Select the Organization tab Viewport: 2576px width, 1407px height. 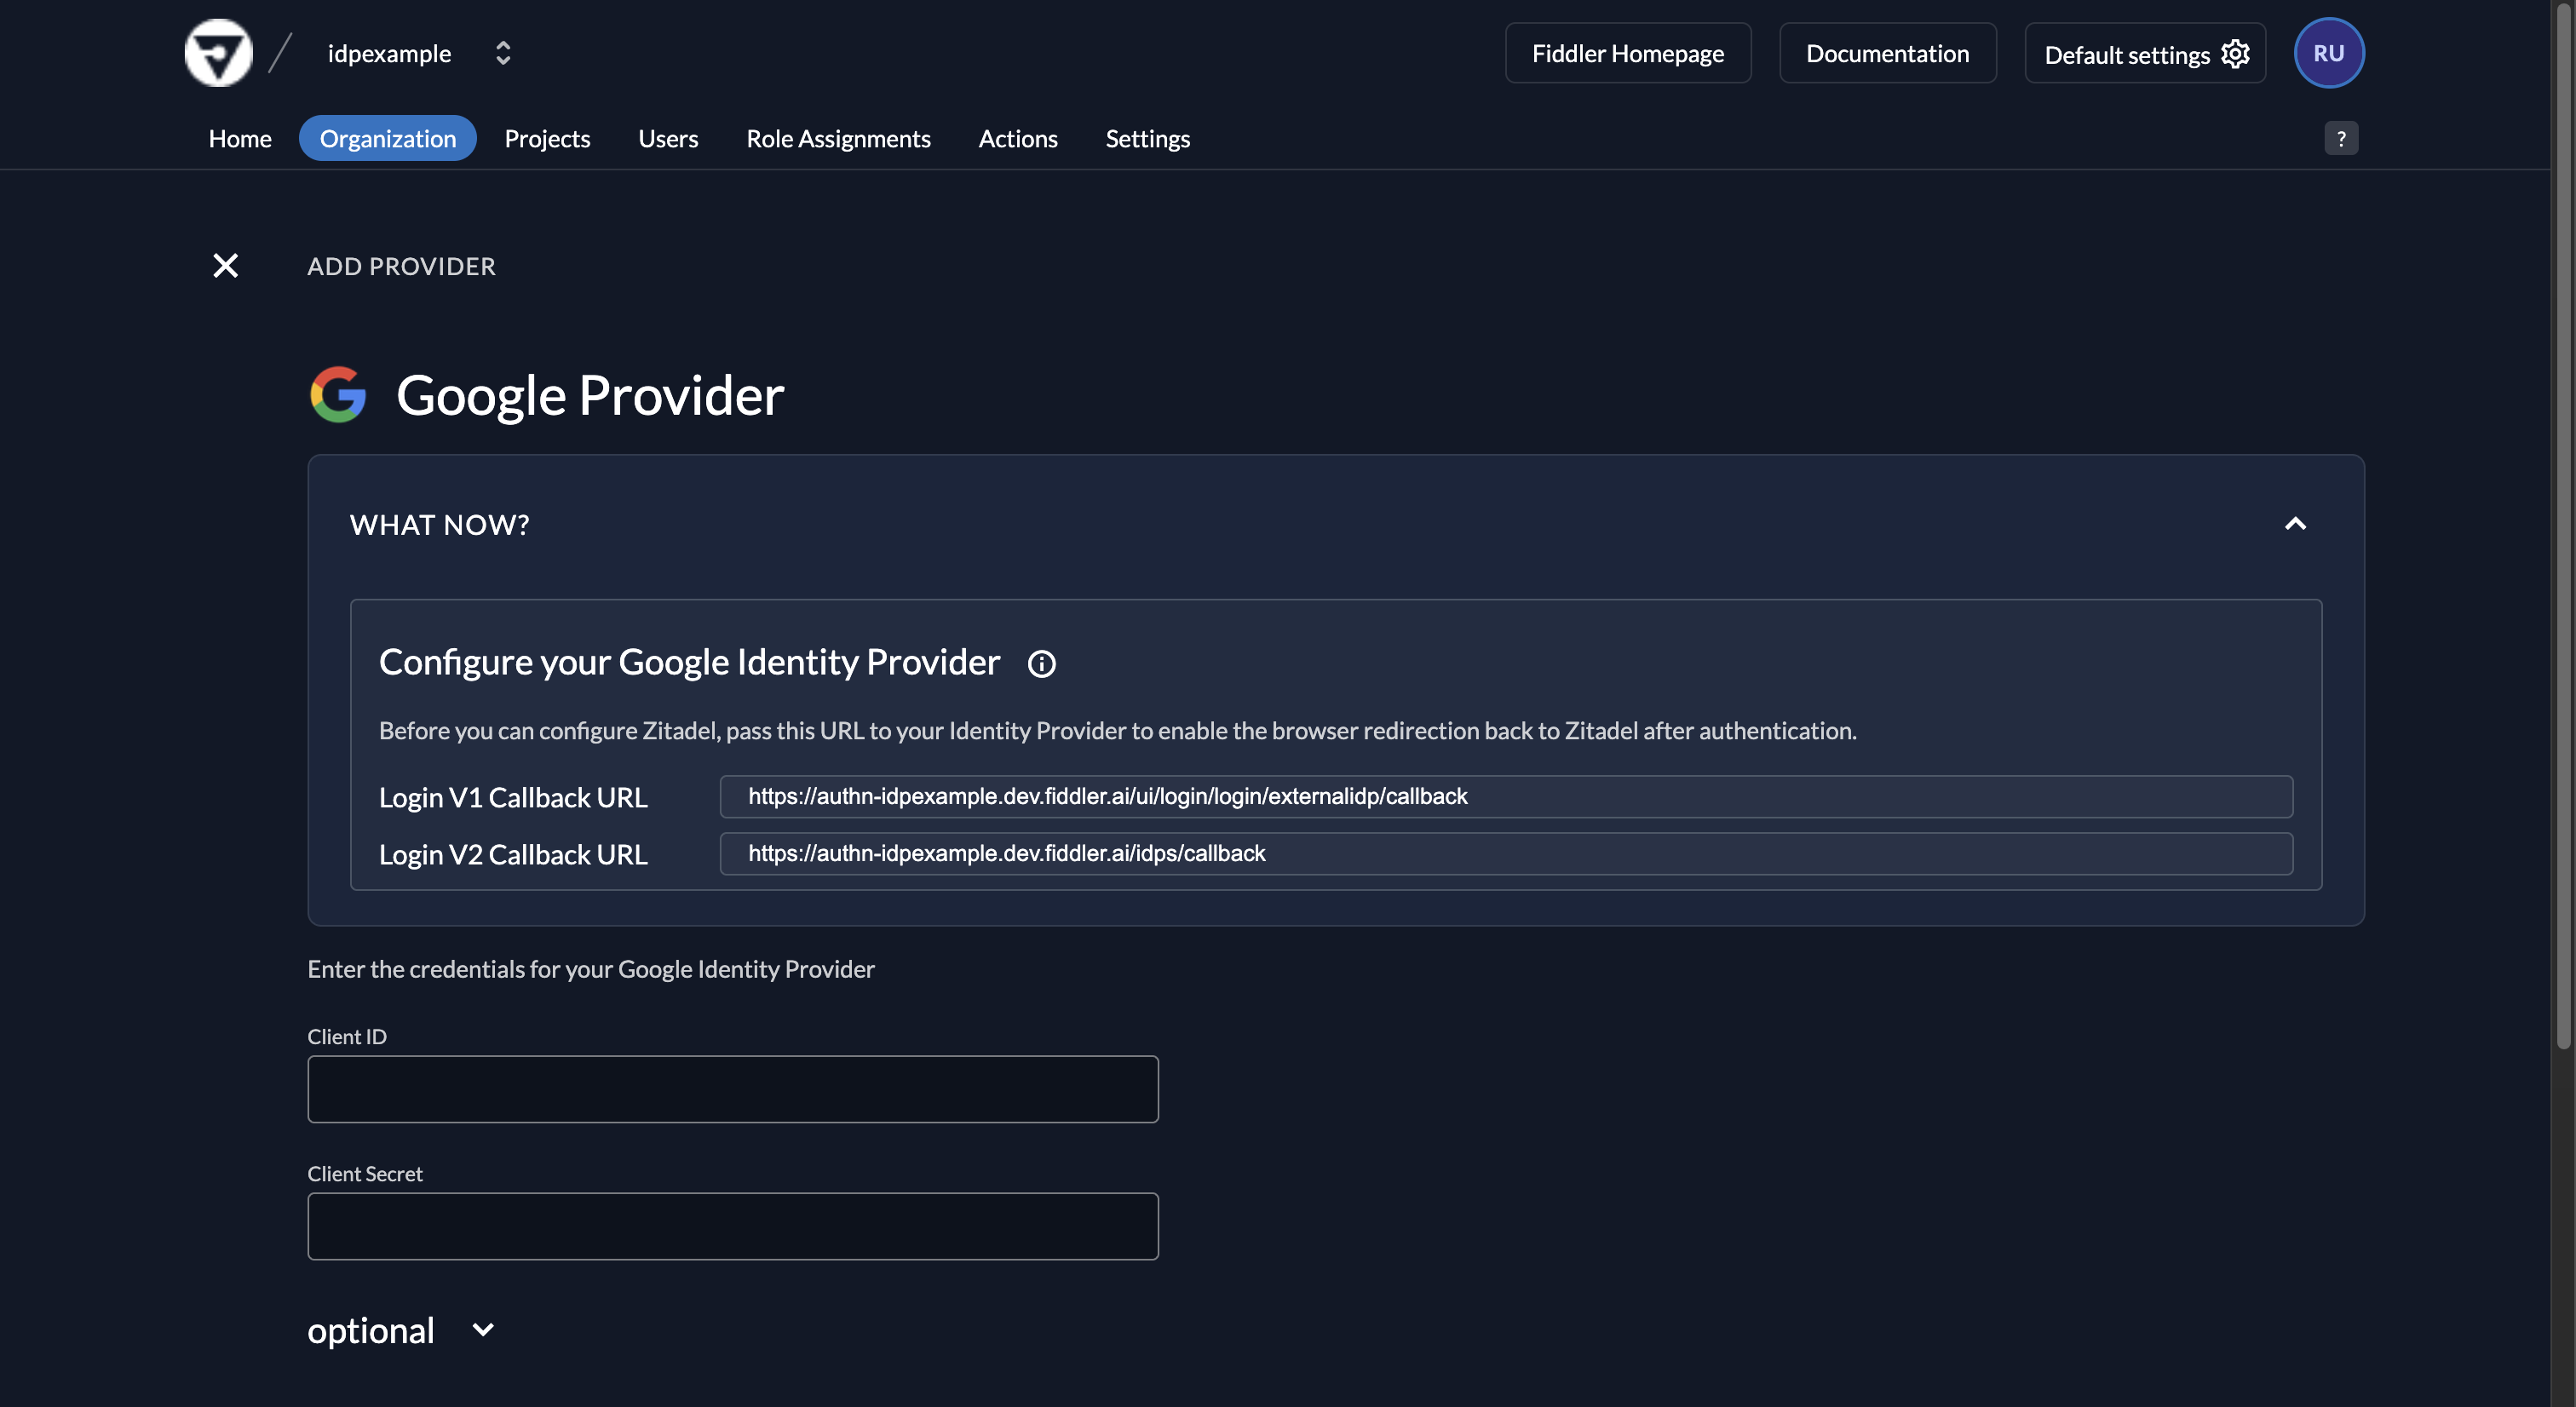click(388, 138)
